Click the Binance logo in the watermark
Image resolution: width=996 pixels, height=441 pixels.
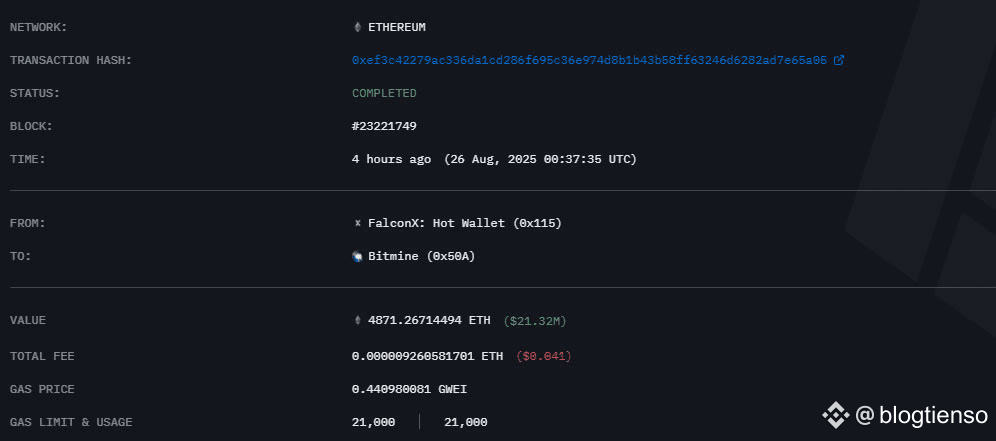click(x=835, y=416)
